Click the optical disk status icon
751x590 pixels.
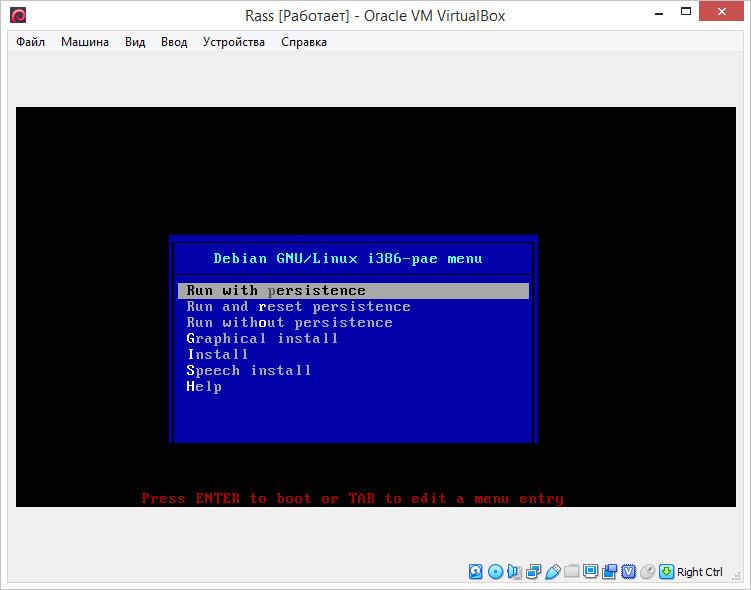[495, 571]
